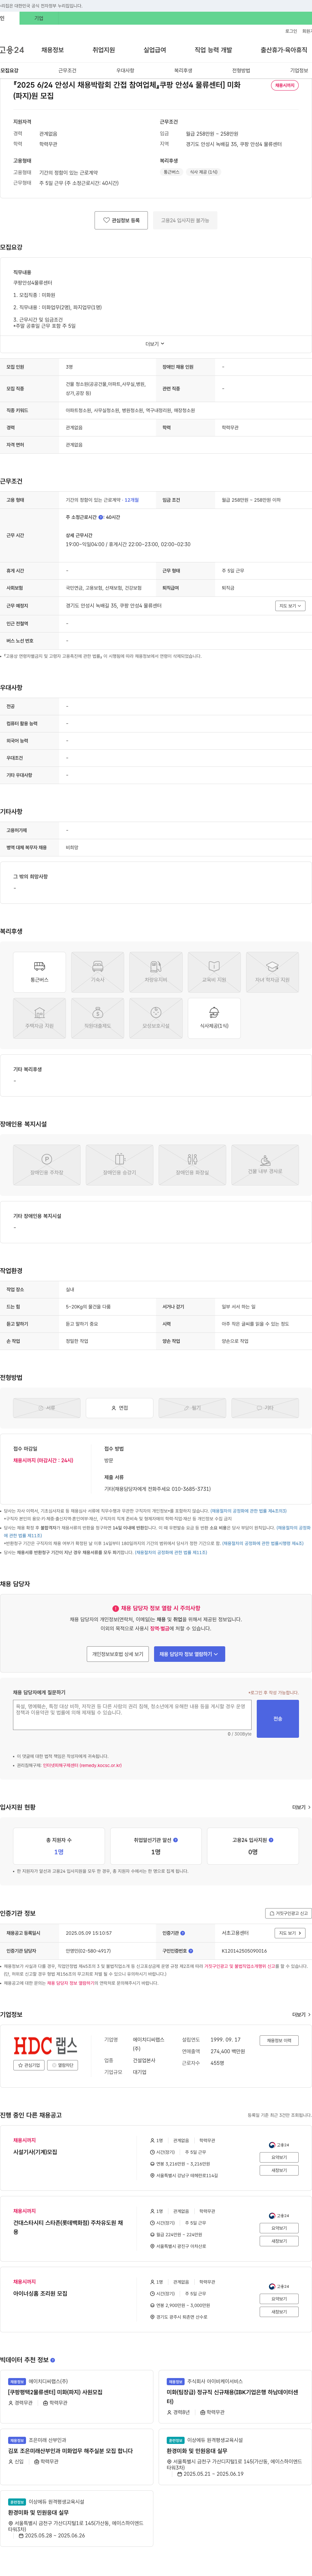Open recommended 김포 조은리해산부인과 미화업무 posting
312x2576 pixels.
pos(70,2451)
